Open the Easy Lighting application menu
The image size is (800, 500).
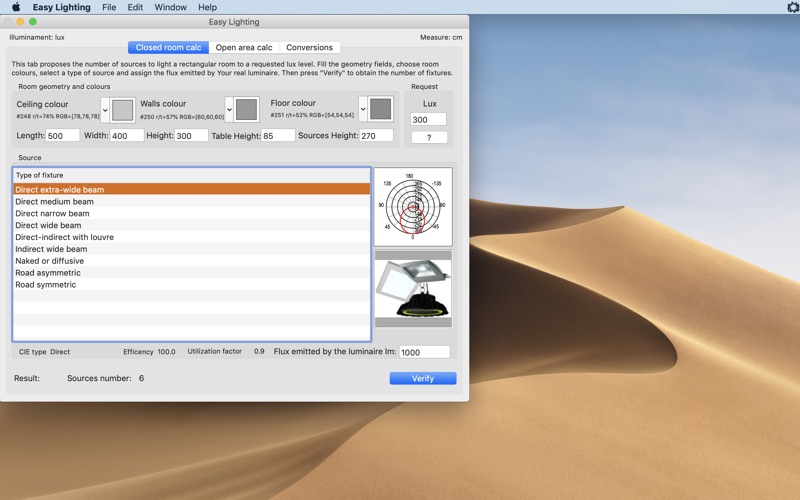click(x=62, y=7)
